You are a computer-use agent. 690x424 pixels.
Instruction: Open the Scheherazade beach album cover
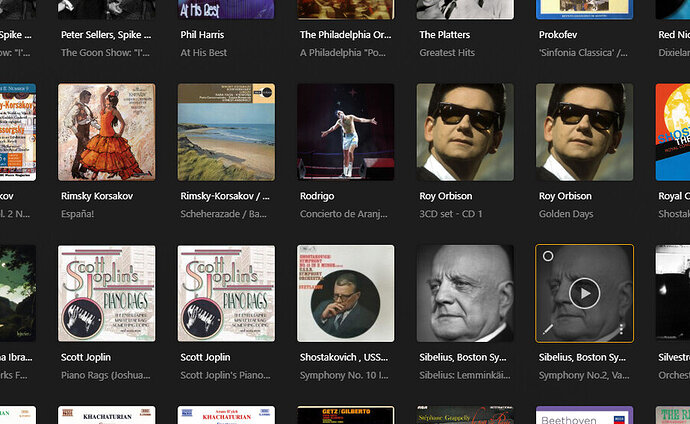click(226, 132)
